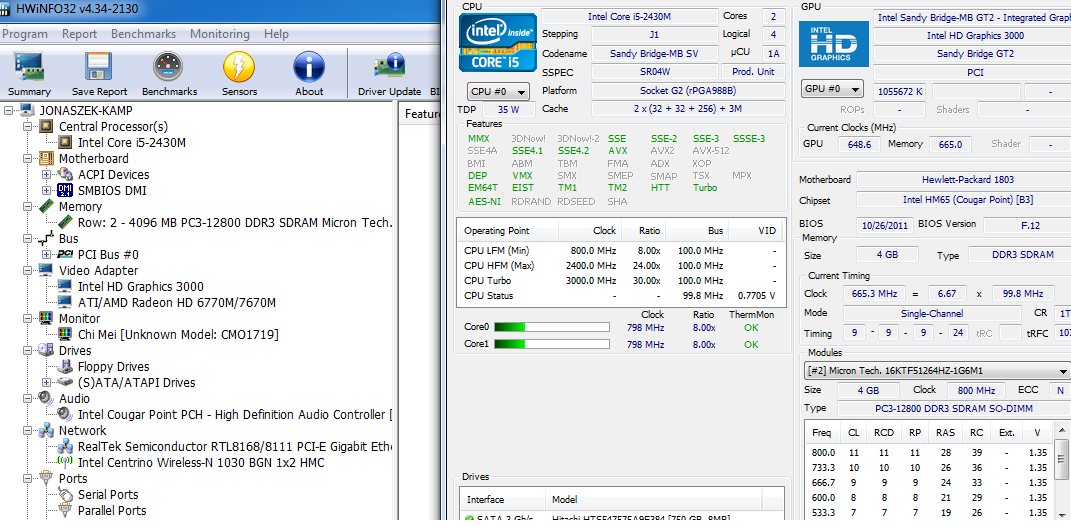
Task: Click the Memory module tree icon
Action: (47, 206)
